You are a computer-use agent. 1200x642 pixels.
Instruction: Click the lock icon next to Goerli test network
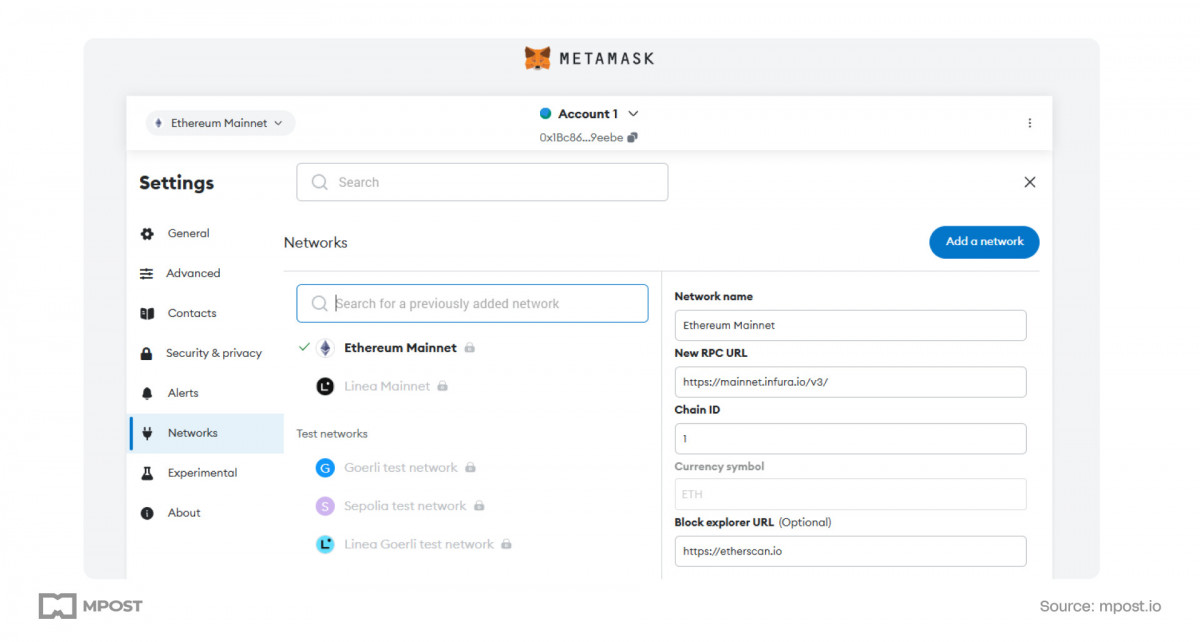point(471,467)
